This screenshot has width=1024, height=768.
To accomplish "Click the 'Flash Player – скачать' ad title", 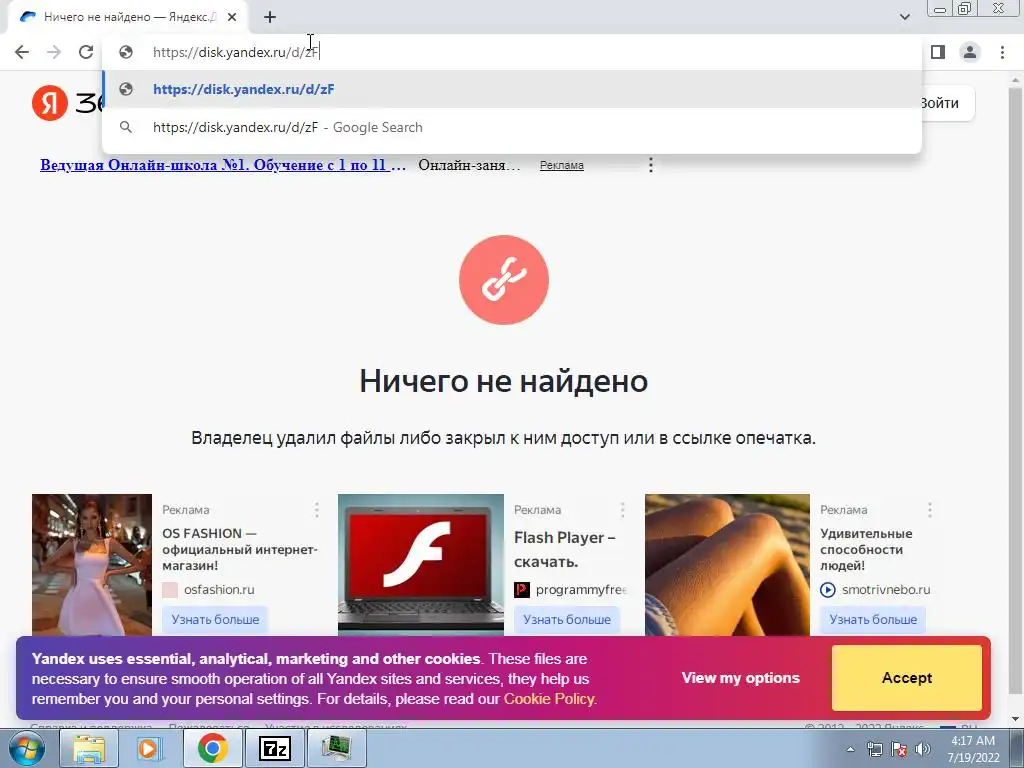I will (565, 549).
